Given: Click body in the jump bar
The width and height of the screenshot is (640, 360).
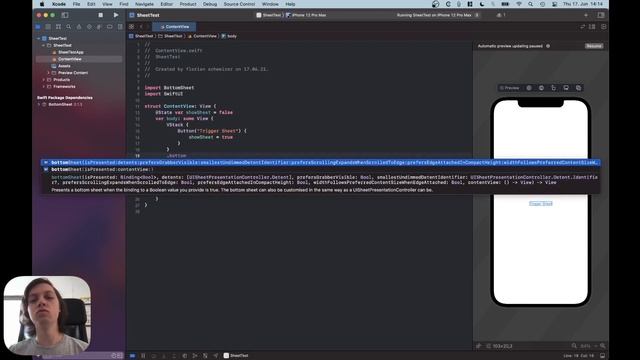Looking at the screenshot, I should coord(229,36).
